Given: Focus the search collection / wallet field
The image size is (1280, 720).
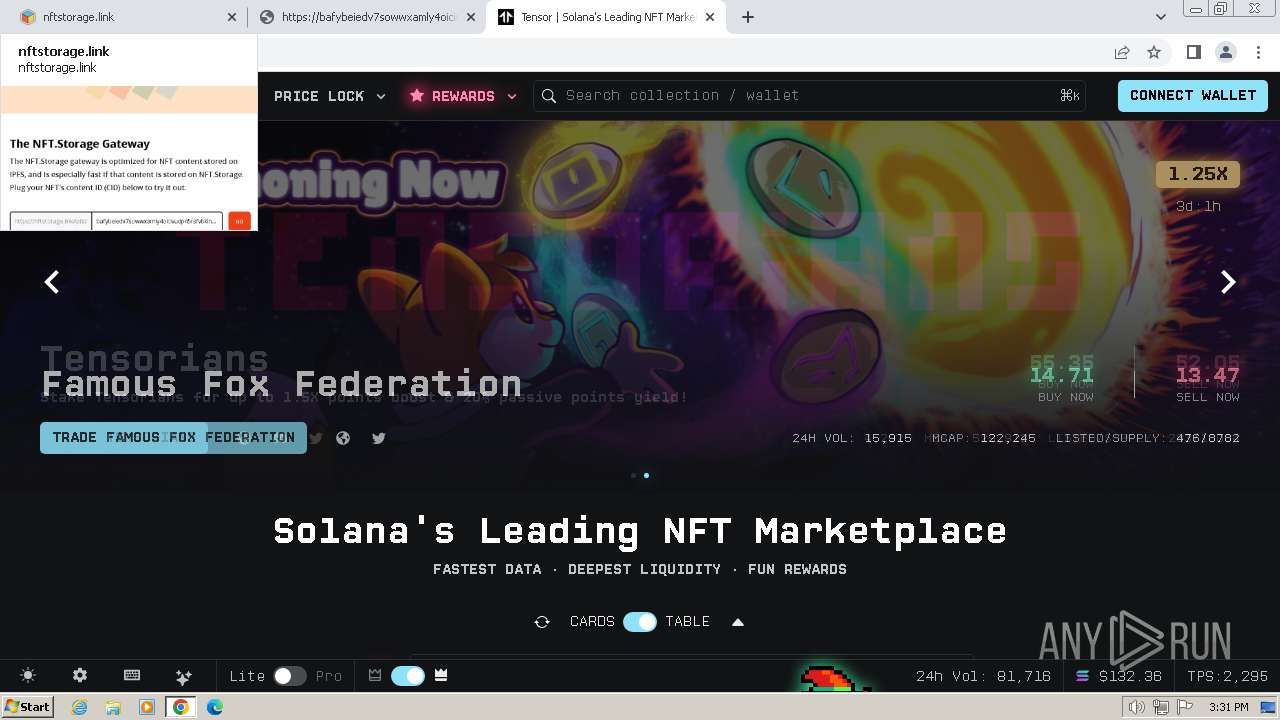Looking at the screenshot, I should [x=809, y=96].
